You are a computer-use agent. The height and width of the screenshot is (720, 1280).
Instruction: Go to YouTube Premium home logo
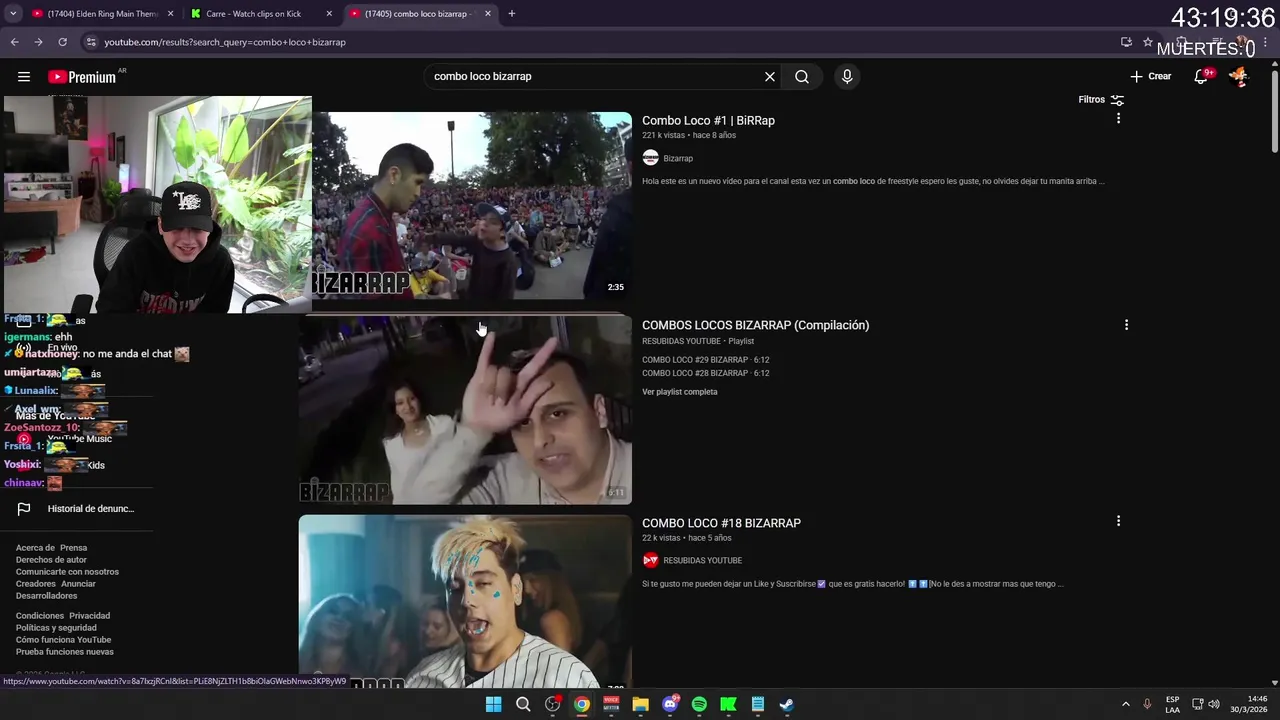pyautogui.click(x=82, y=77)
